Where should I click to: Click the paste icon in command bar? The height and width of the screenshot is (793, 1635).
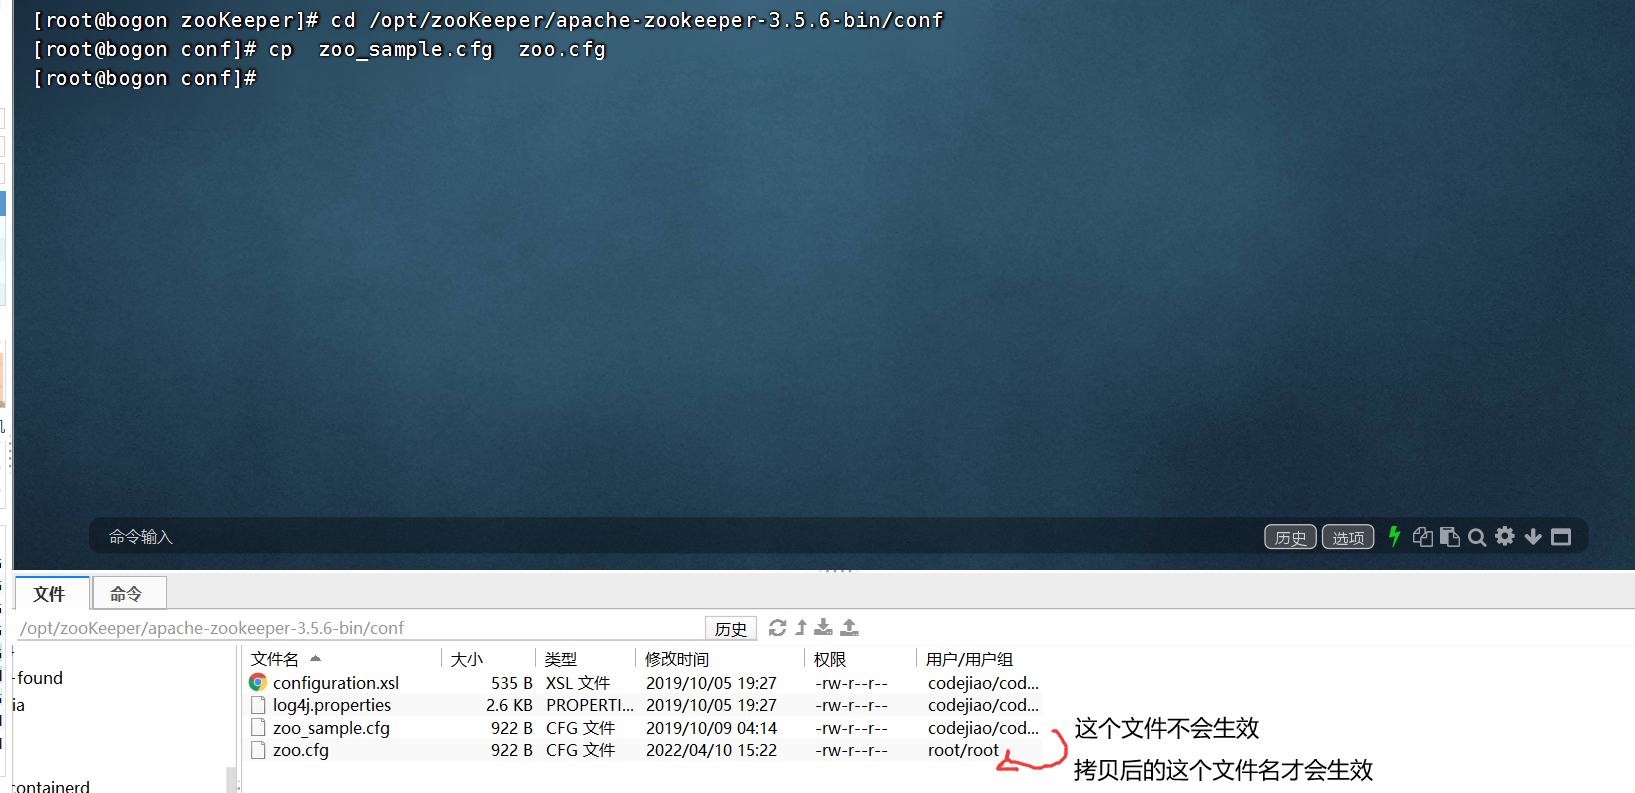pyautogui.click(x=1450, y=537)
